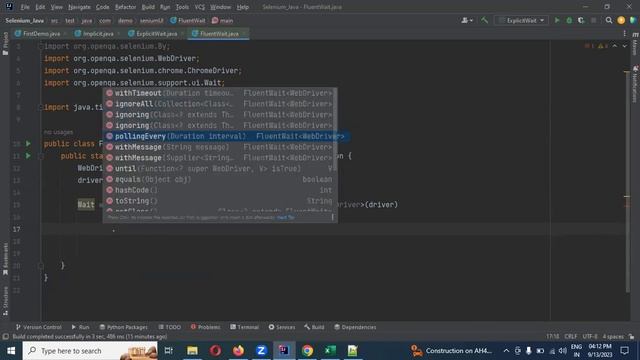The height and width of the screenshot is (360, 640).
Task: Open the Run tool window
Action: [80, 327]
